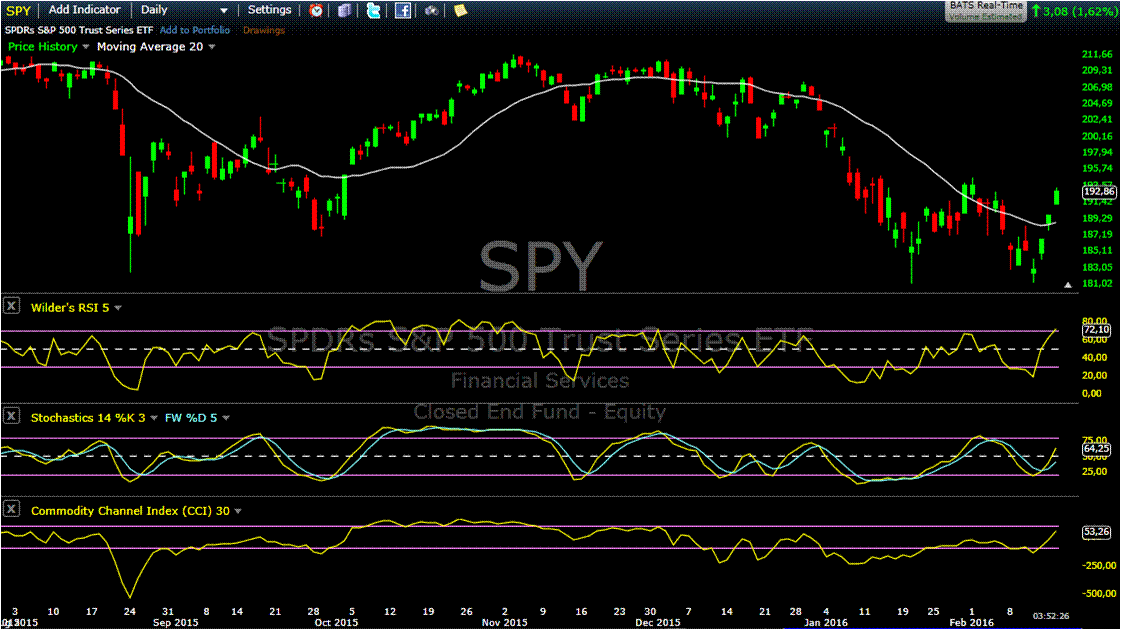Click the -250,00 CCI axis label
This screenshot has height=630, width=1121.
[1098, 565]
